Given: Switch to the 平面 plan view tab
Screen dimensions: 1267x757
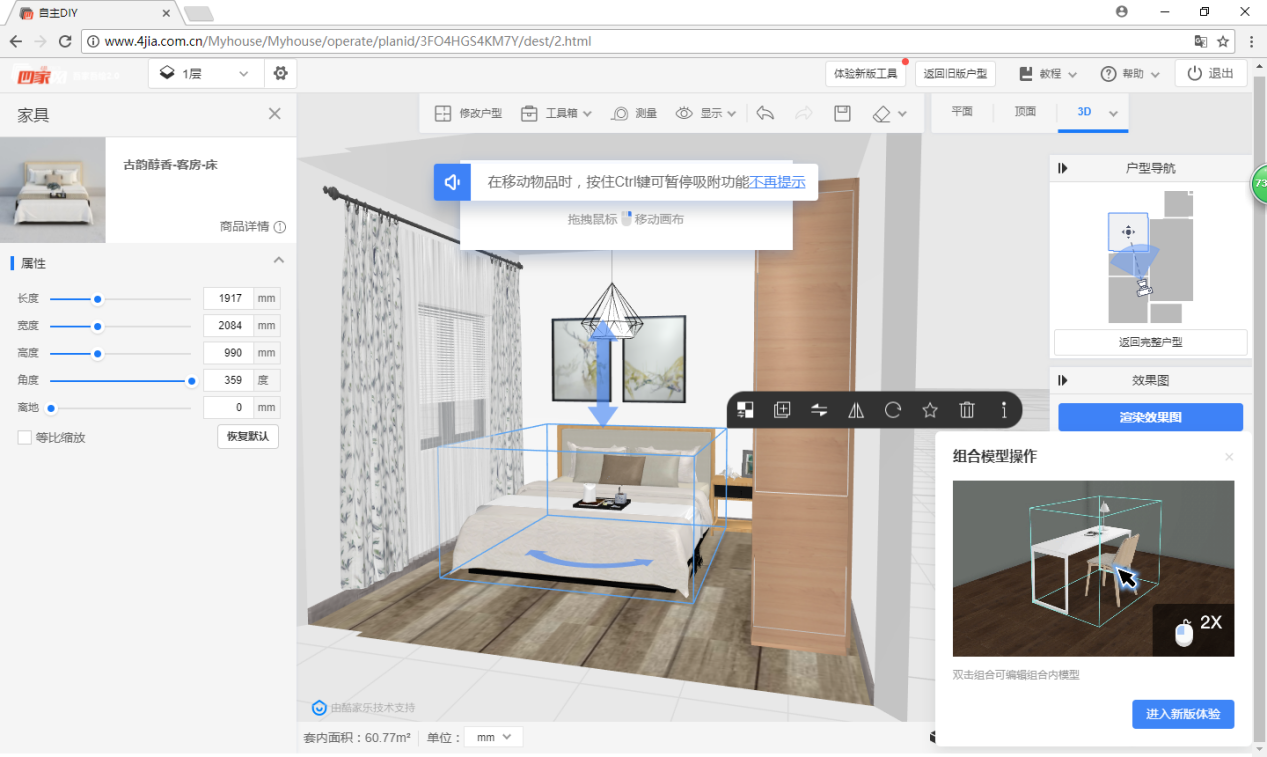Looking at the screenshot, I should point(962,112).
